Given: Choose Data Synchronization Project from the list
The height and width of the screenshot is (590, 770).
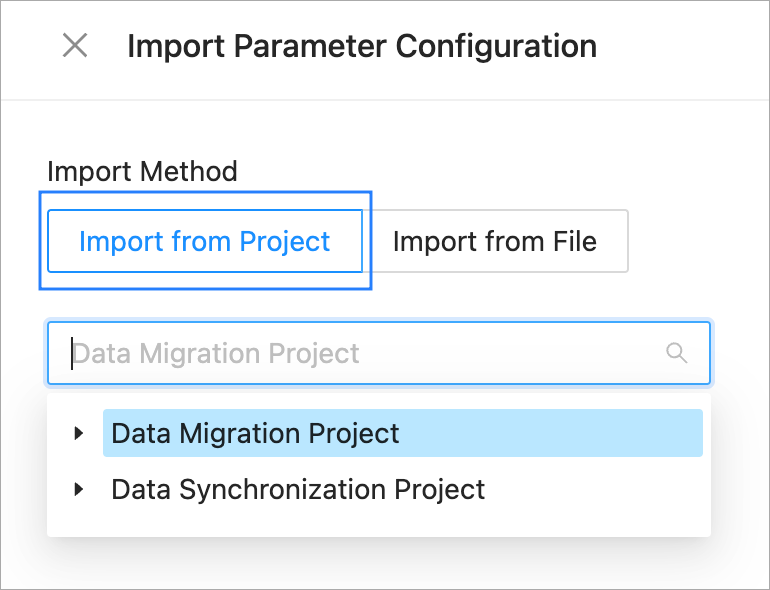Looking at the screenshot, I should (x=298, y=489).
